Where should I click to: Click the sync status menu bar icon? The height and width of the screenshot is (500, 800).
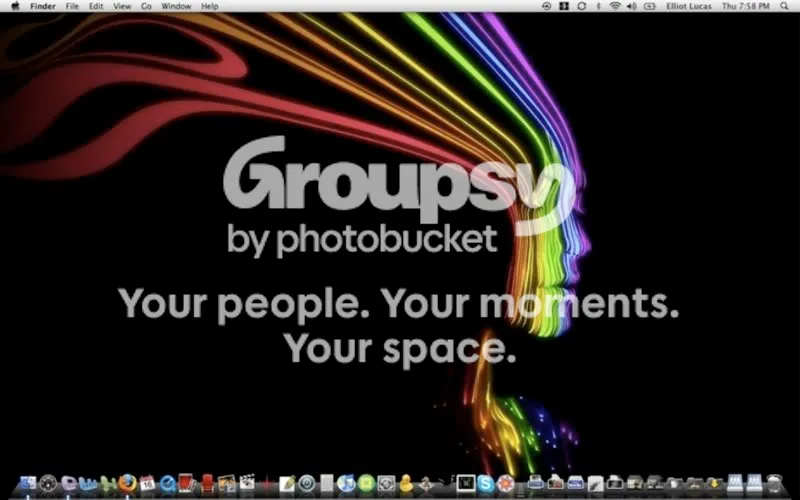(x=582, y=6)
